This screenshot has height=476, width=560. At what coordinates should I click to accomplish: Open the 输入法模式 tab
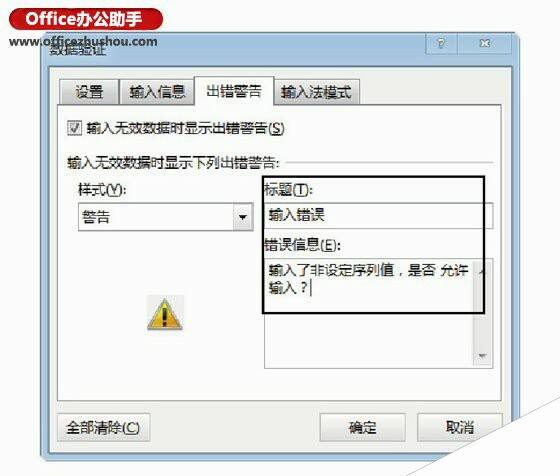(x=316, y=92)
